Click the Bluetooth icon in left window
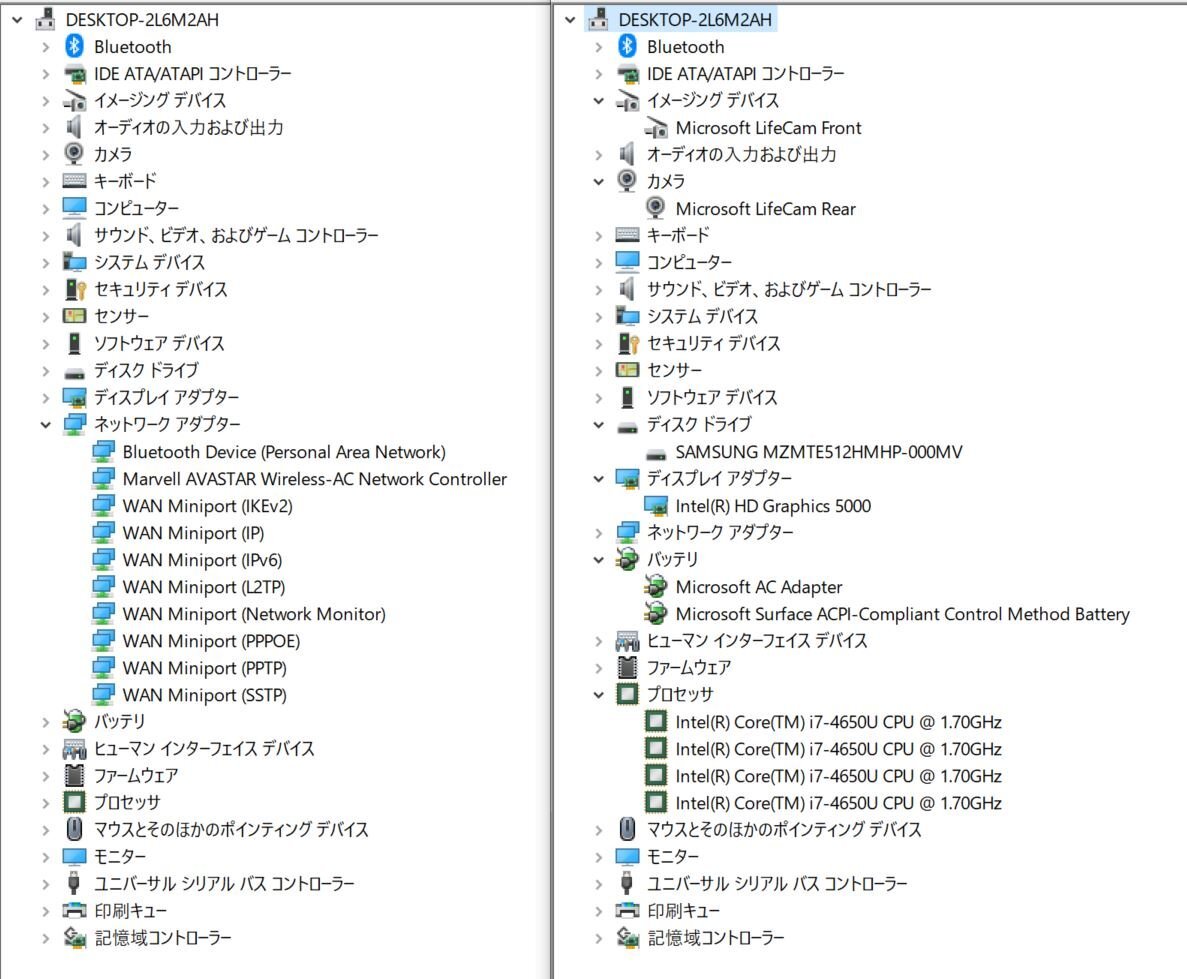 tap(74, 47)
